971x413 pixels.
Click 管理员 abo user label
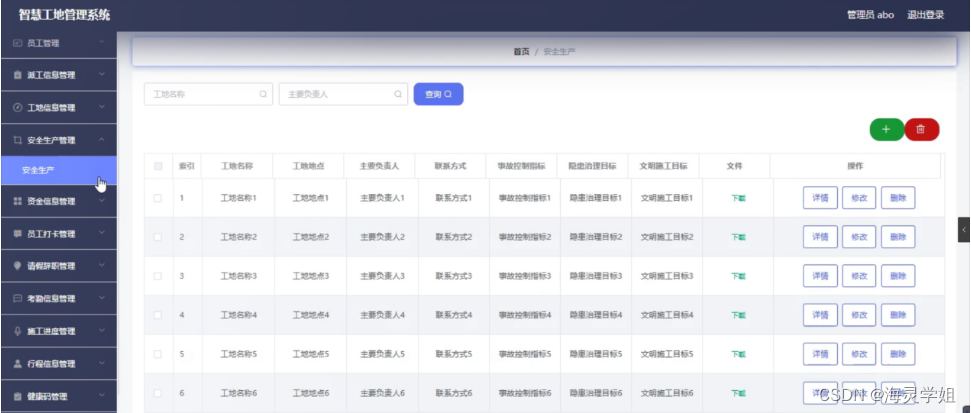pos(870,15)
